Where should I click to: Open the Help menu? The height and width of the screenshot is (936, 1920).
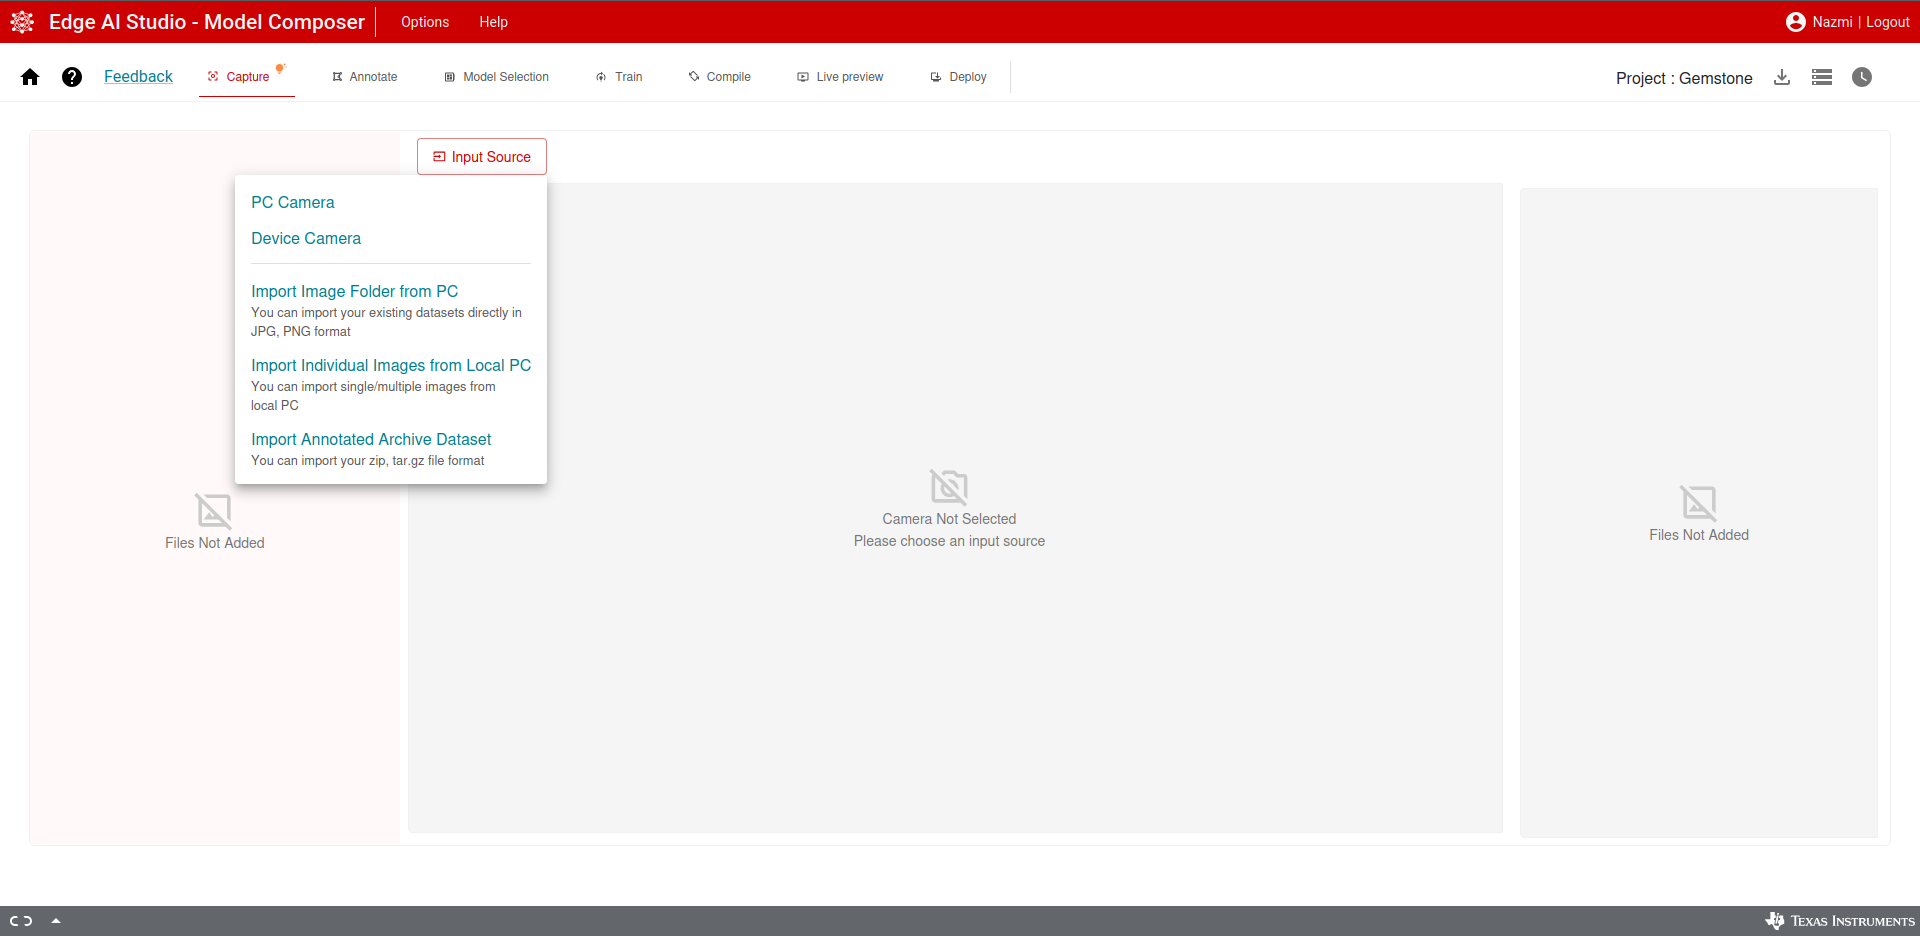click(x=493, y=22)
